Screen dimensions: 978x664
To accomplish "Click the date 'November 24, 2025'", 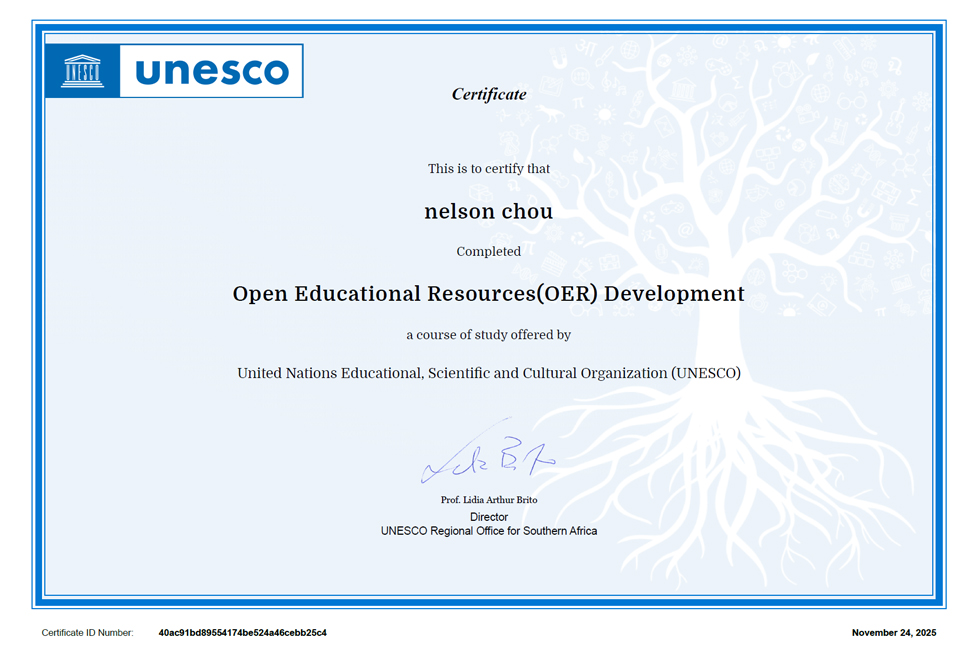I will [x=893, y=633].
